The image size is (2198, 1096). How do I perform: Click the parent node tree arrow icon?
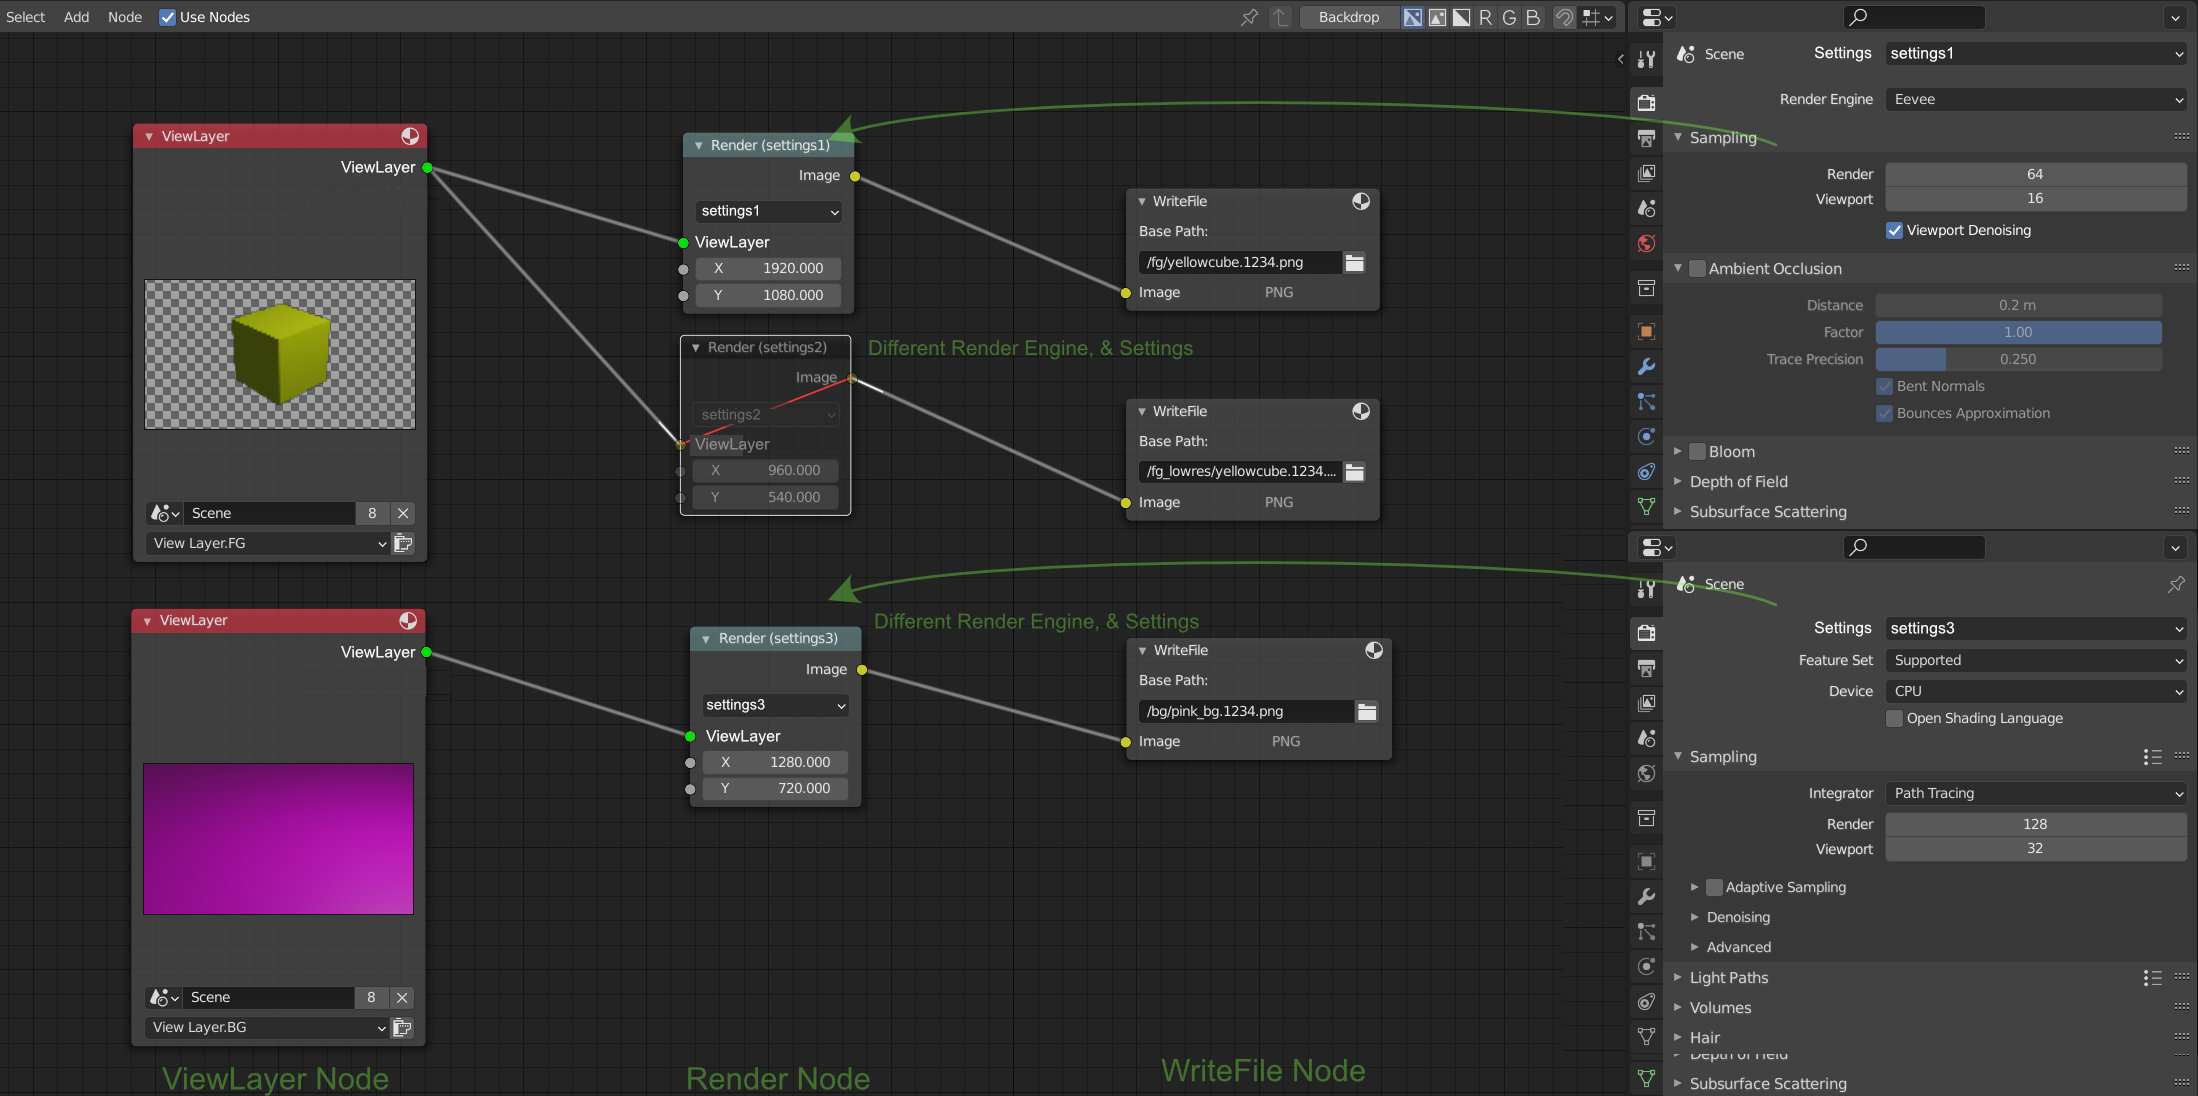1280,17
